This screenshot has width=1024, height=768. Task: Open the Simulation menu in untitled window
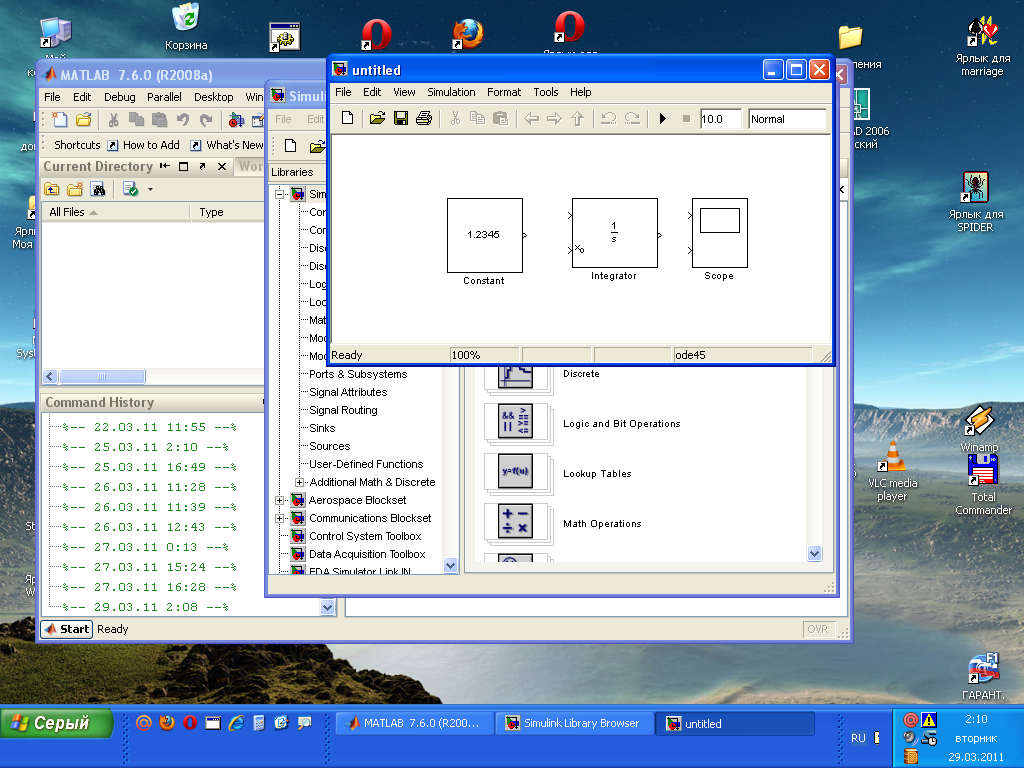451,92
